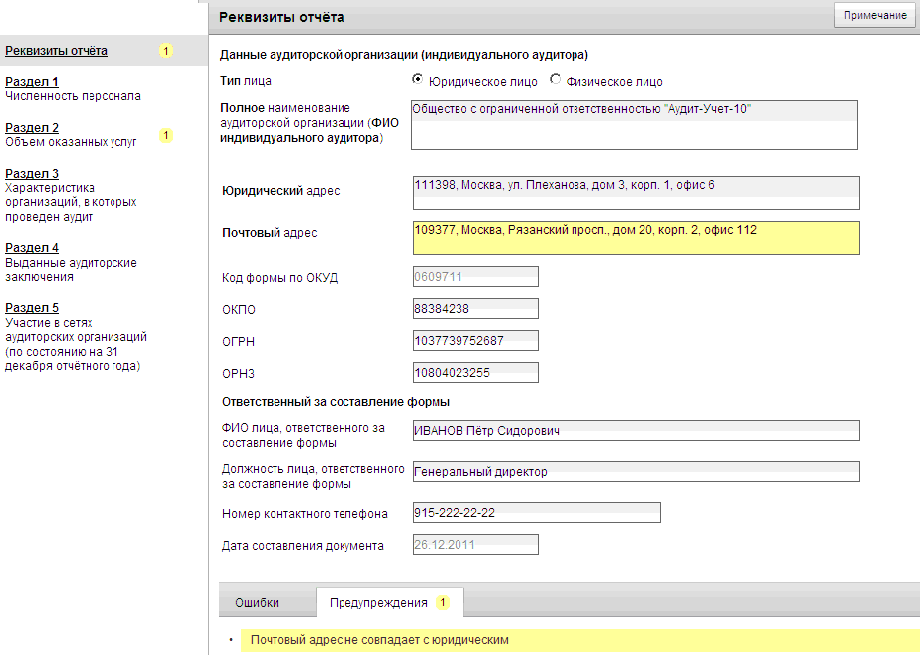This screenshot has height=655, width=920.
Task: Click the Почтовый адрес warning message
Action: click(x=380, y=640)
